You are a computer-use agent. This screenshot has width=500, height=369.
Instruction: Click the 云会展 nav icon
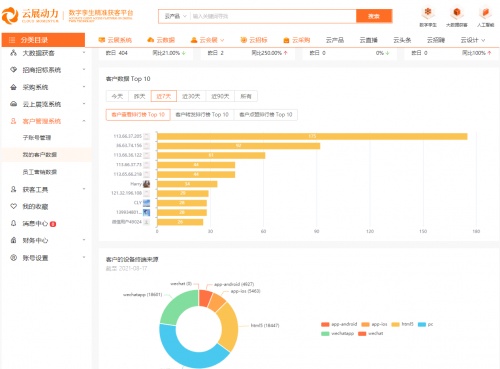(194, 40)
